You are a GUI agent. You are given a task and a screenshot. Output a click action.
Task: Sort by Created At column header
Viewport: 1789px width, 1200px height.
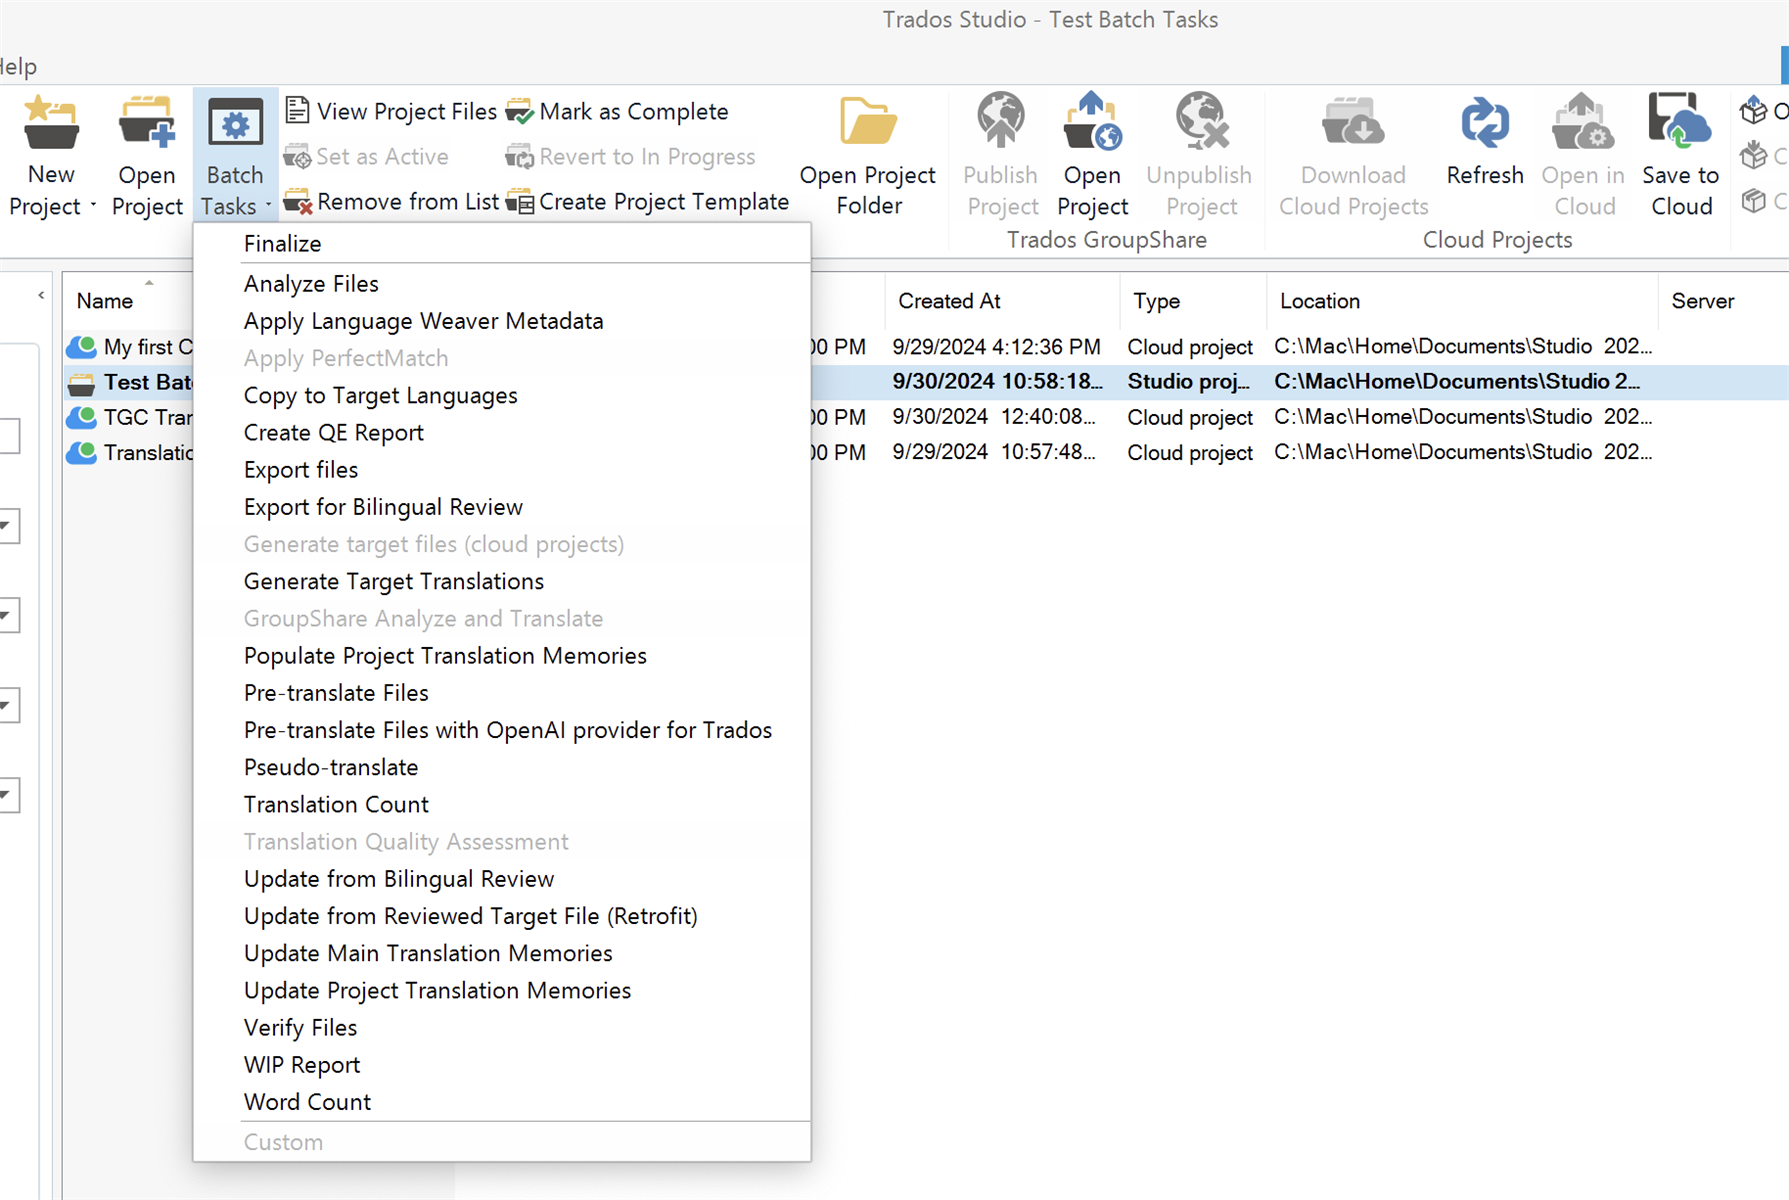coord(949,301)
